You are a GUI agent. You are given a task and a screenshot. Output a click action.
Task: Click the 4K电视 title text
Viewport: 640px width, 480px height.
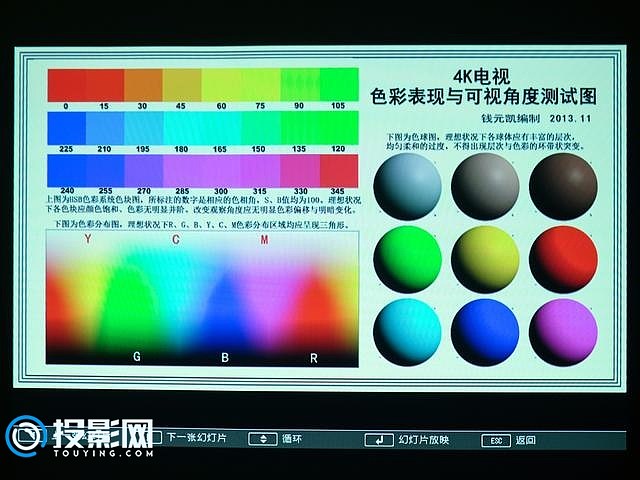482,77
